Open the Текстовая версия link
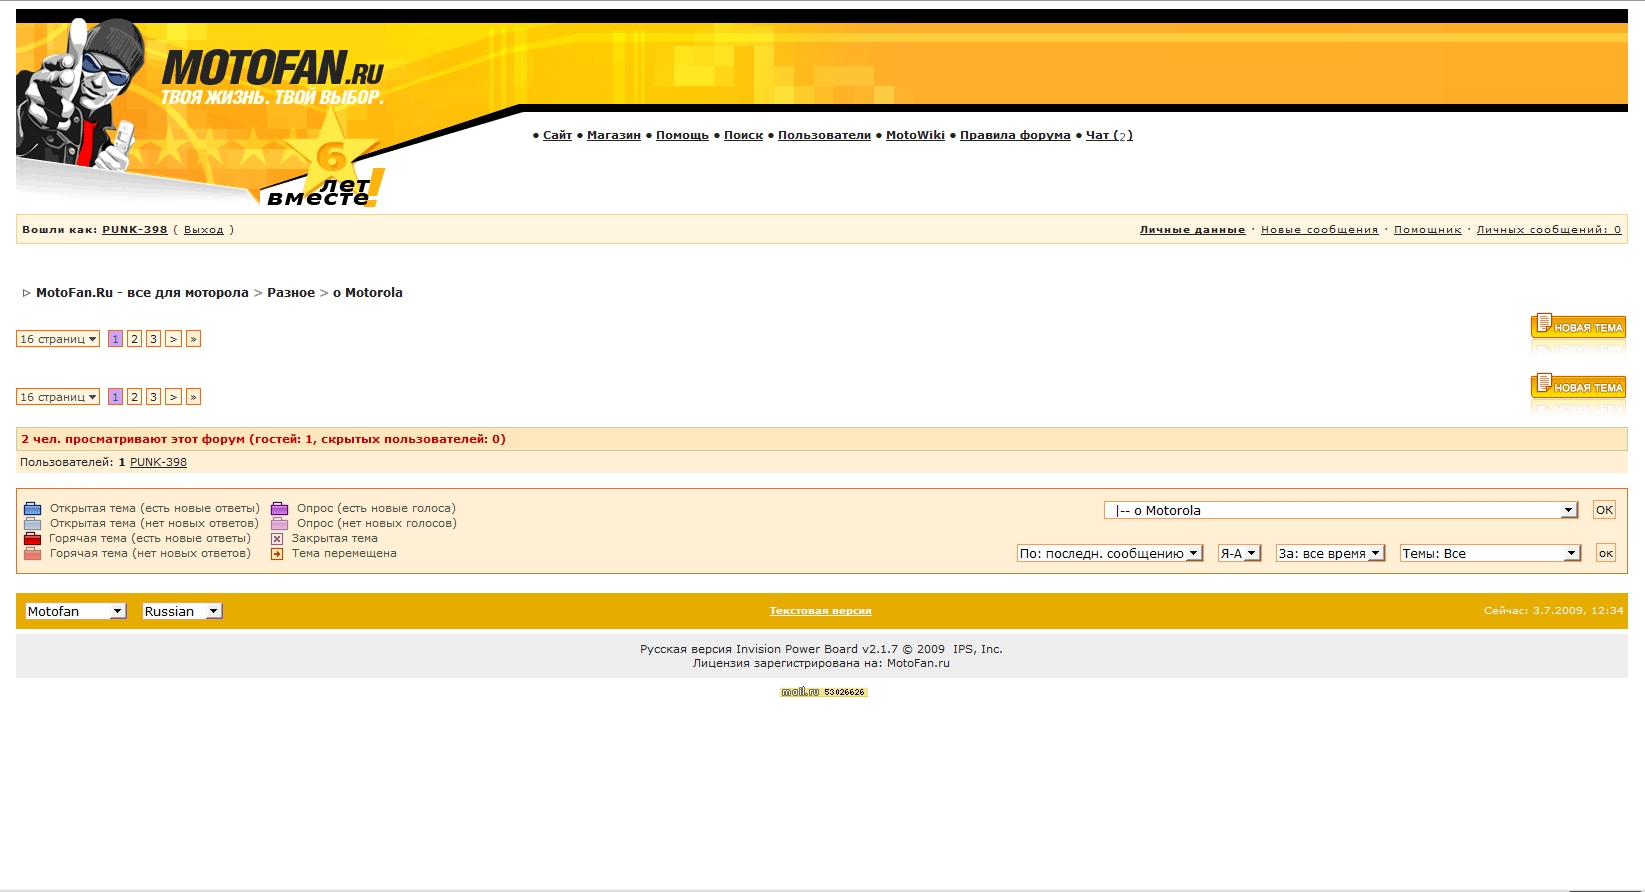This screenshot has width=1645, height=892. (820, 610)
